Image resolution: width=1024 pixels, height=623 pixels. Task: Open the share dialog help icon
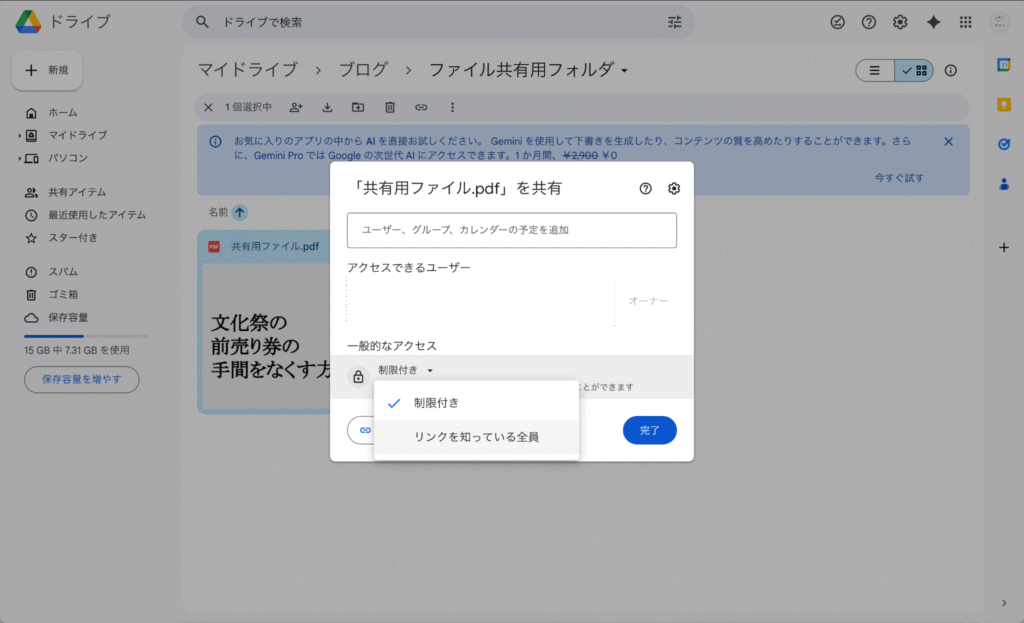pyautogui.click(x=645, y=189)
